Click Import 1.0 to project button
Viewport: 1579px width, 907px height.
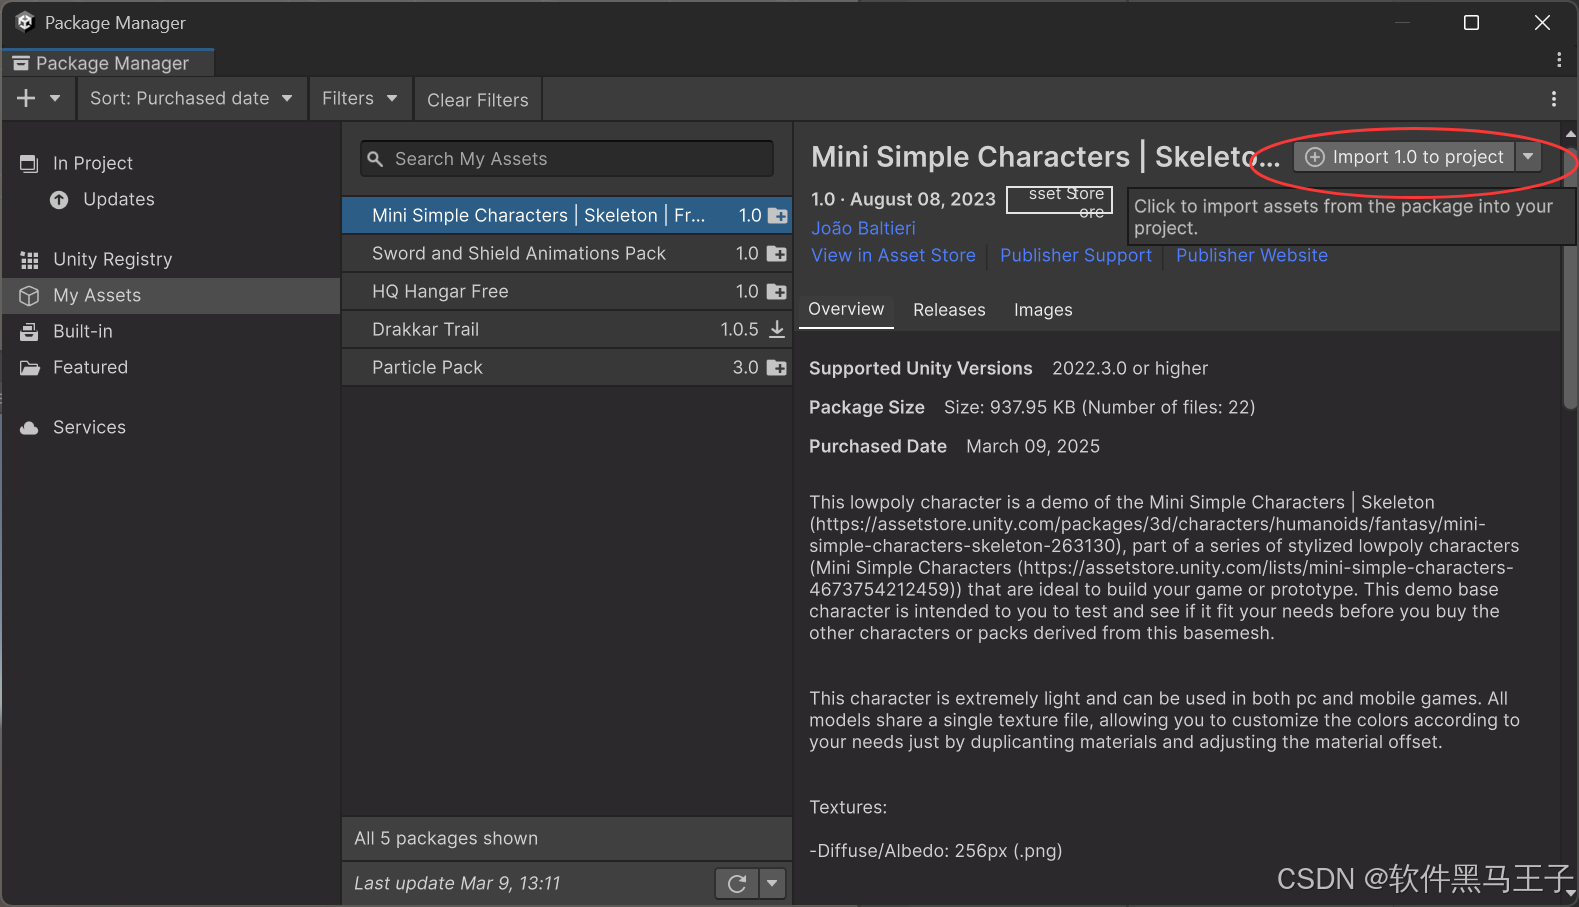pos(1404,157)
